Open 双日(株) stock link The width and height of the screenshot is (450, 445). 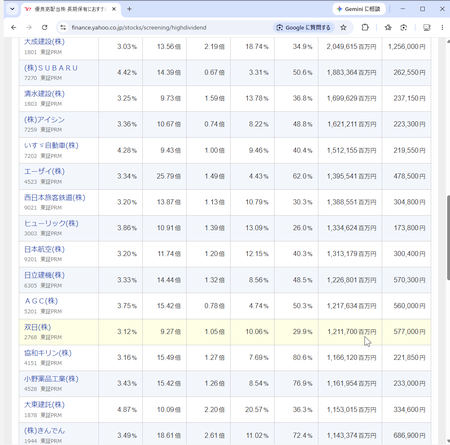click(x=37, y=327)
